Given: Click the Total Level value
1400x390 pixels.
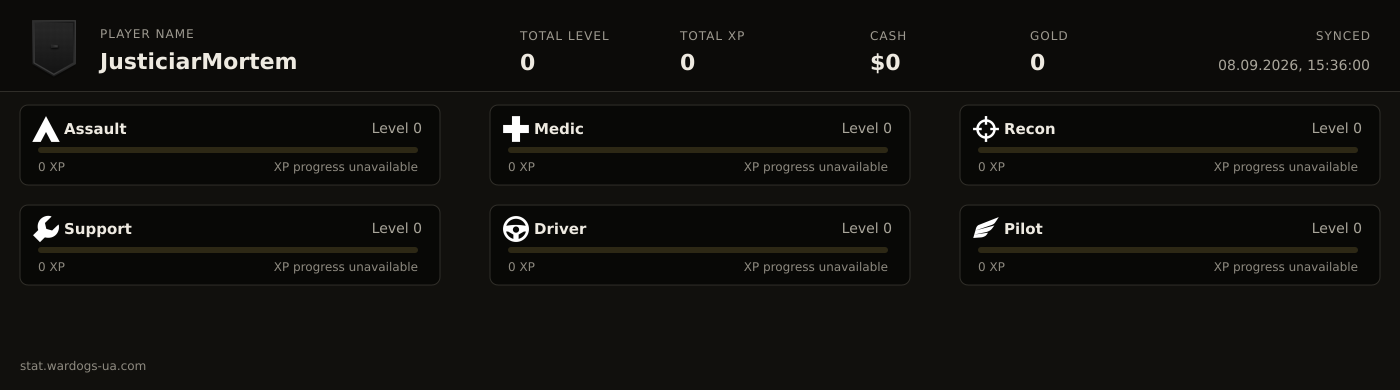Looking at the screenshot, I should (x=527, y=63).
